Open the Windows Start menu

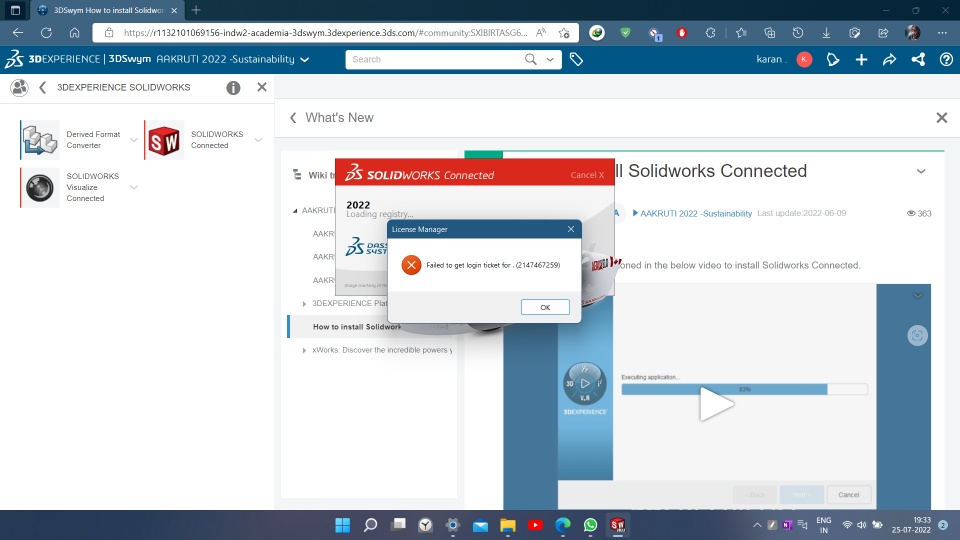click(x=343, y=525)
